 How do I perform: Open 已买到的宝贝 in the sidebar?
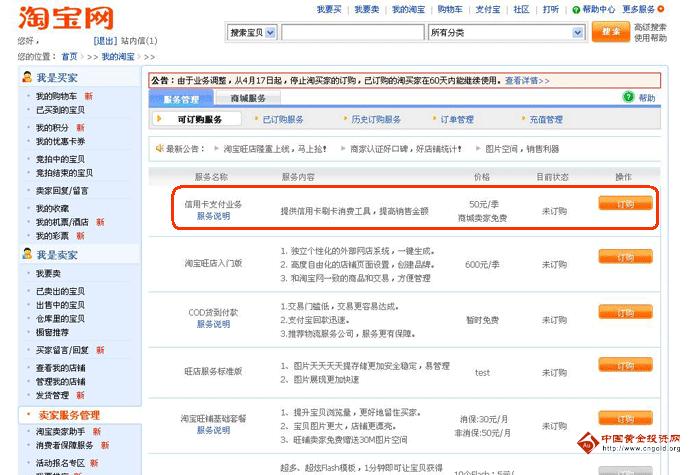(x=60, y=109)
